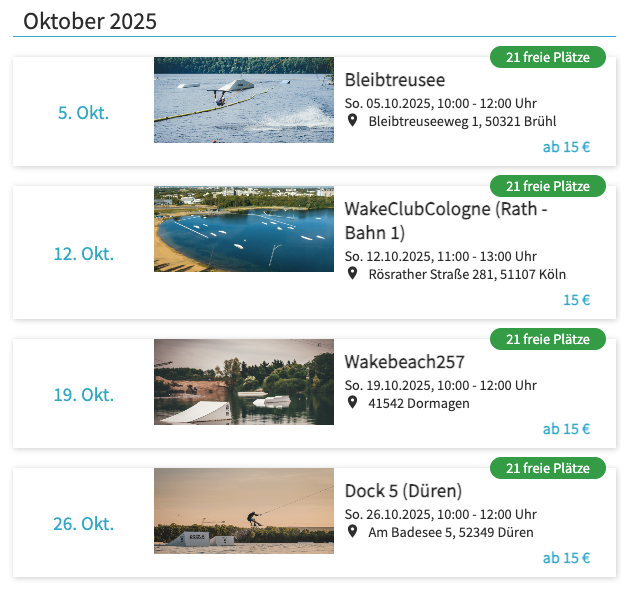
Task: Click the ab 15 € price for Wakebeach257
Action: point(566,429)
